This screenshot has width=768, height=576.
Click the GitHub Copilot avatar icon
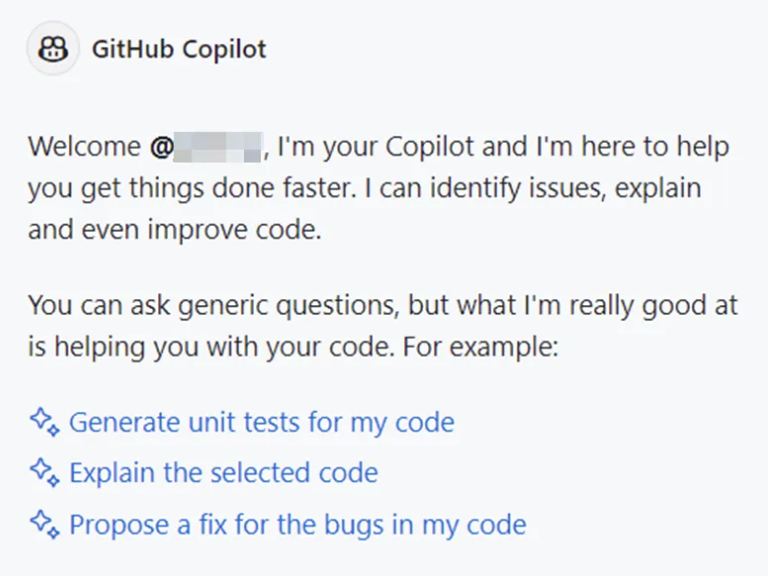52,49
